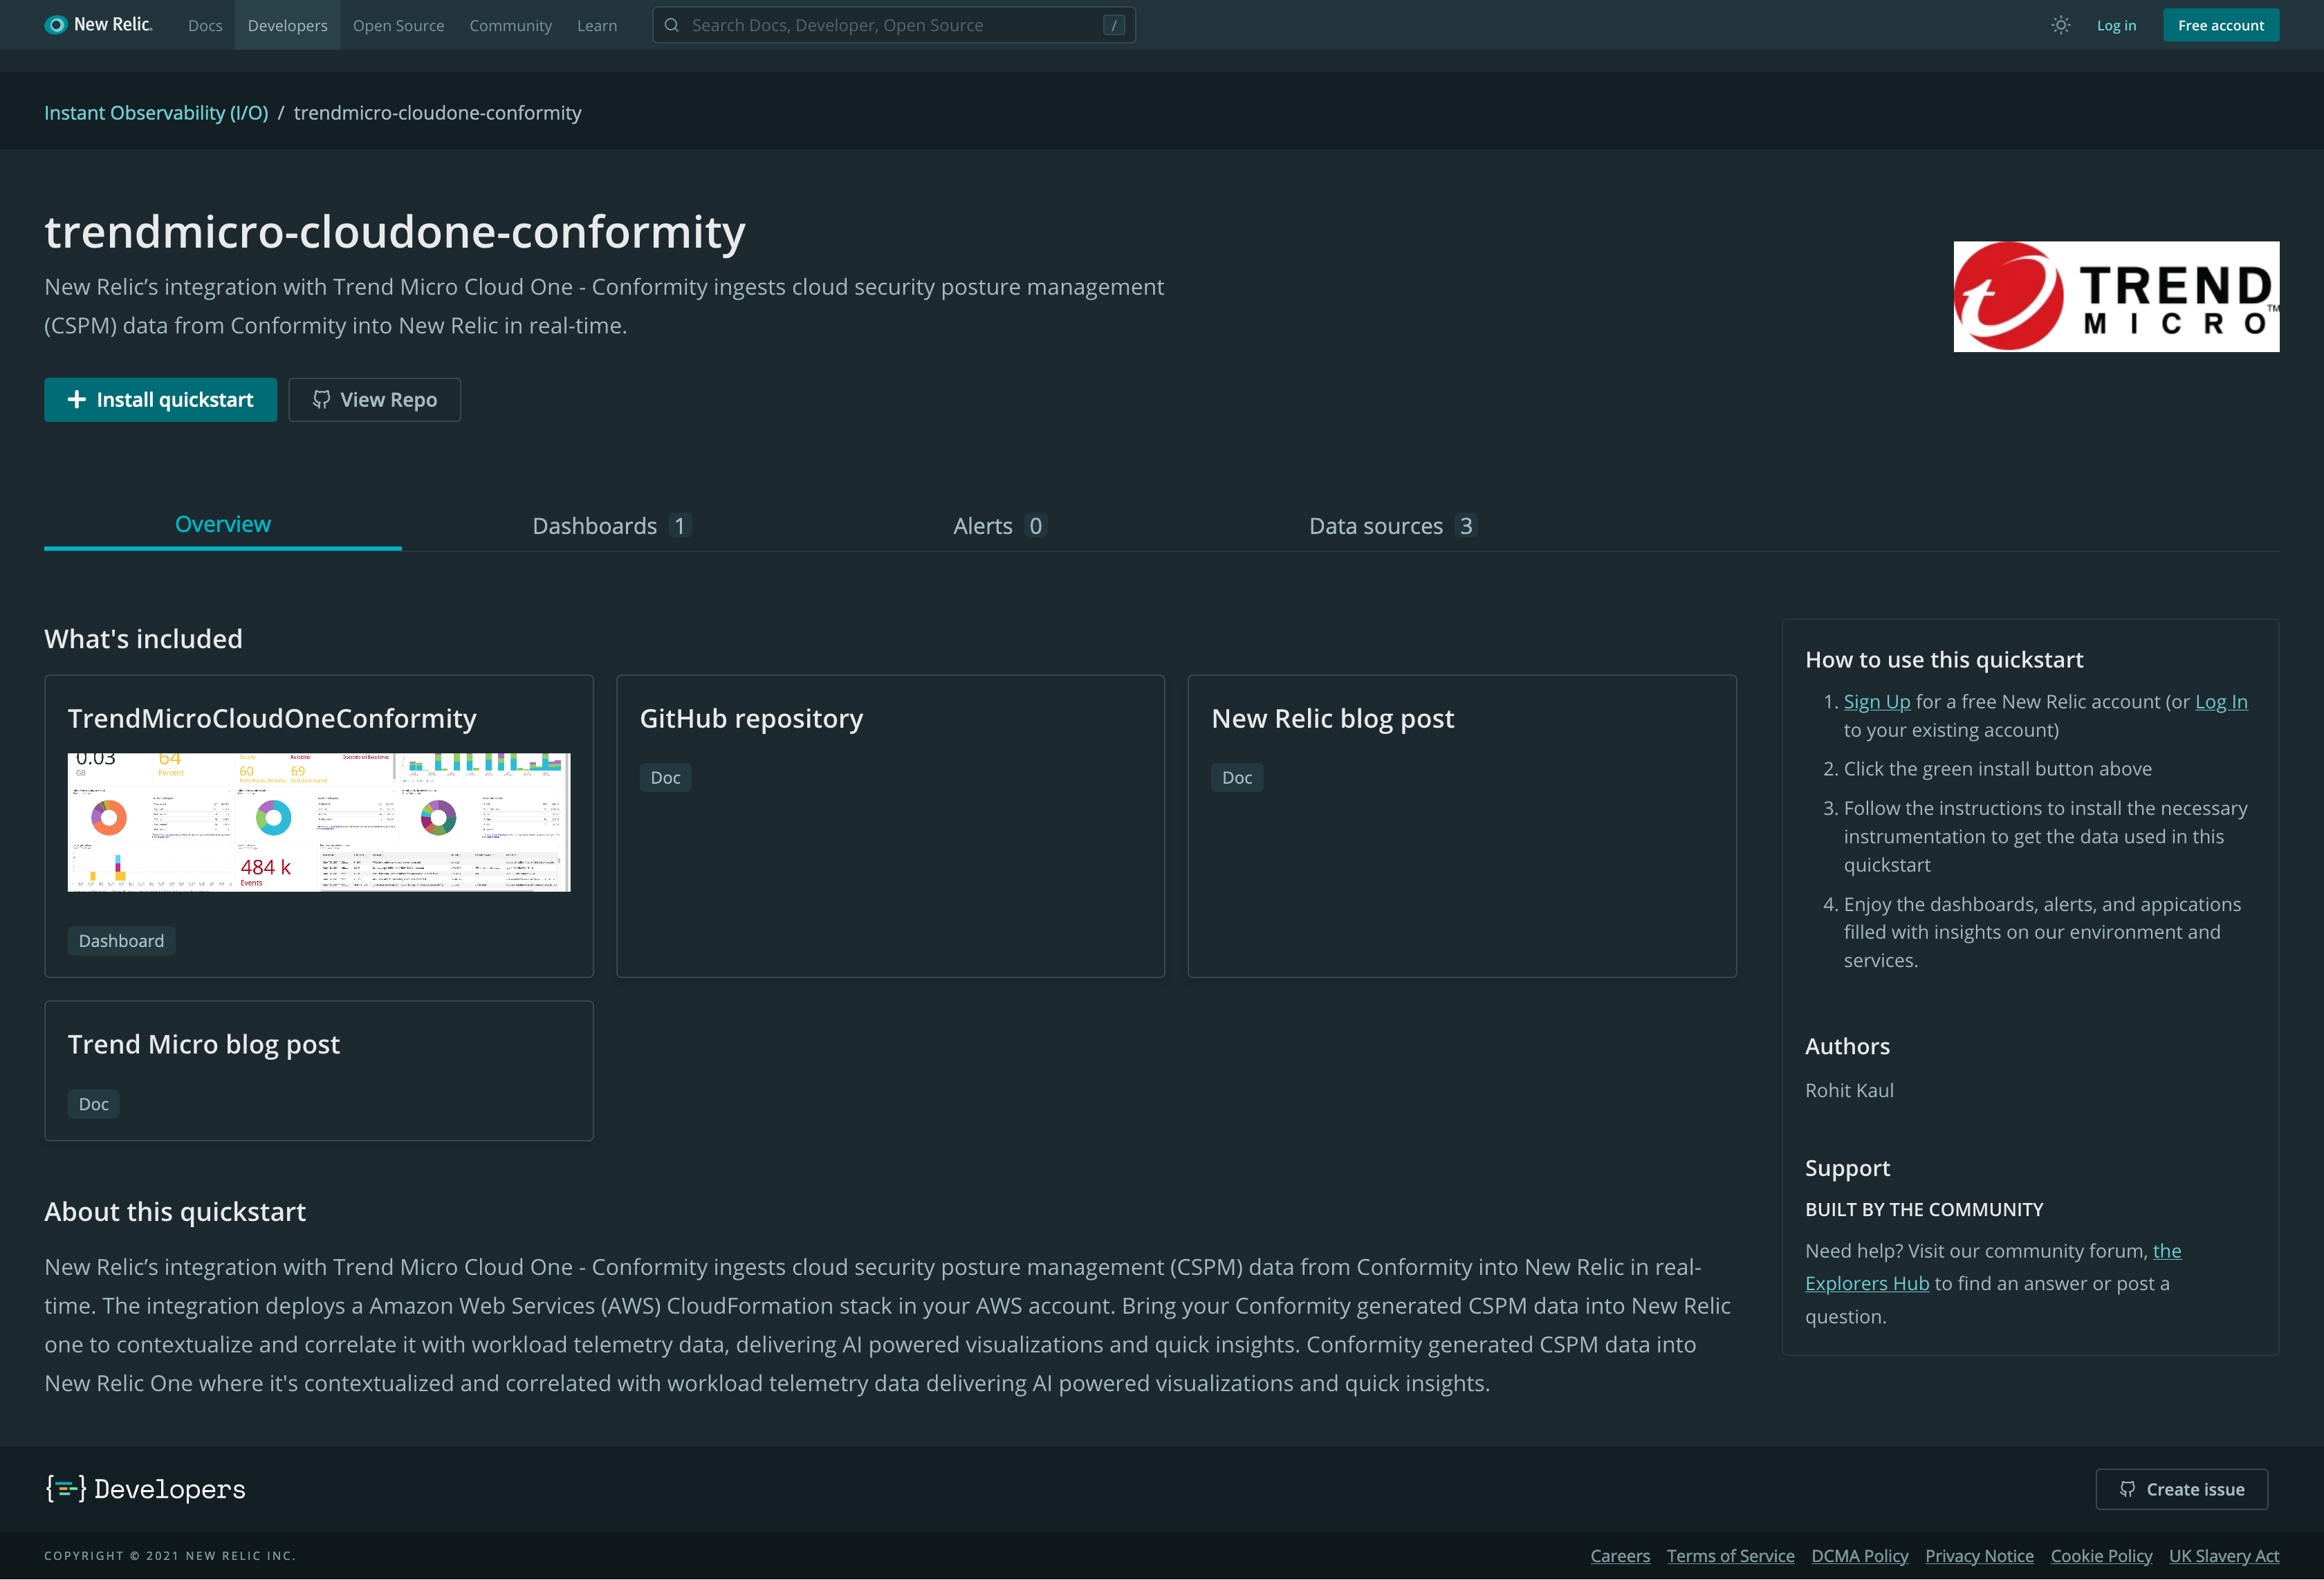Viewport: 2324px width, 1580px height.
Task: Click the GitHub icon on View Repo
Action: coord(321,399)
